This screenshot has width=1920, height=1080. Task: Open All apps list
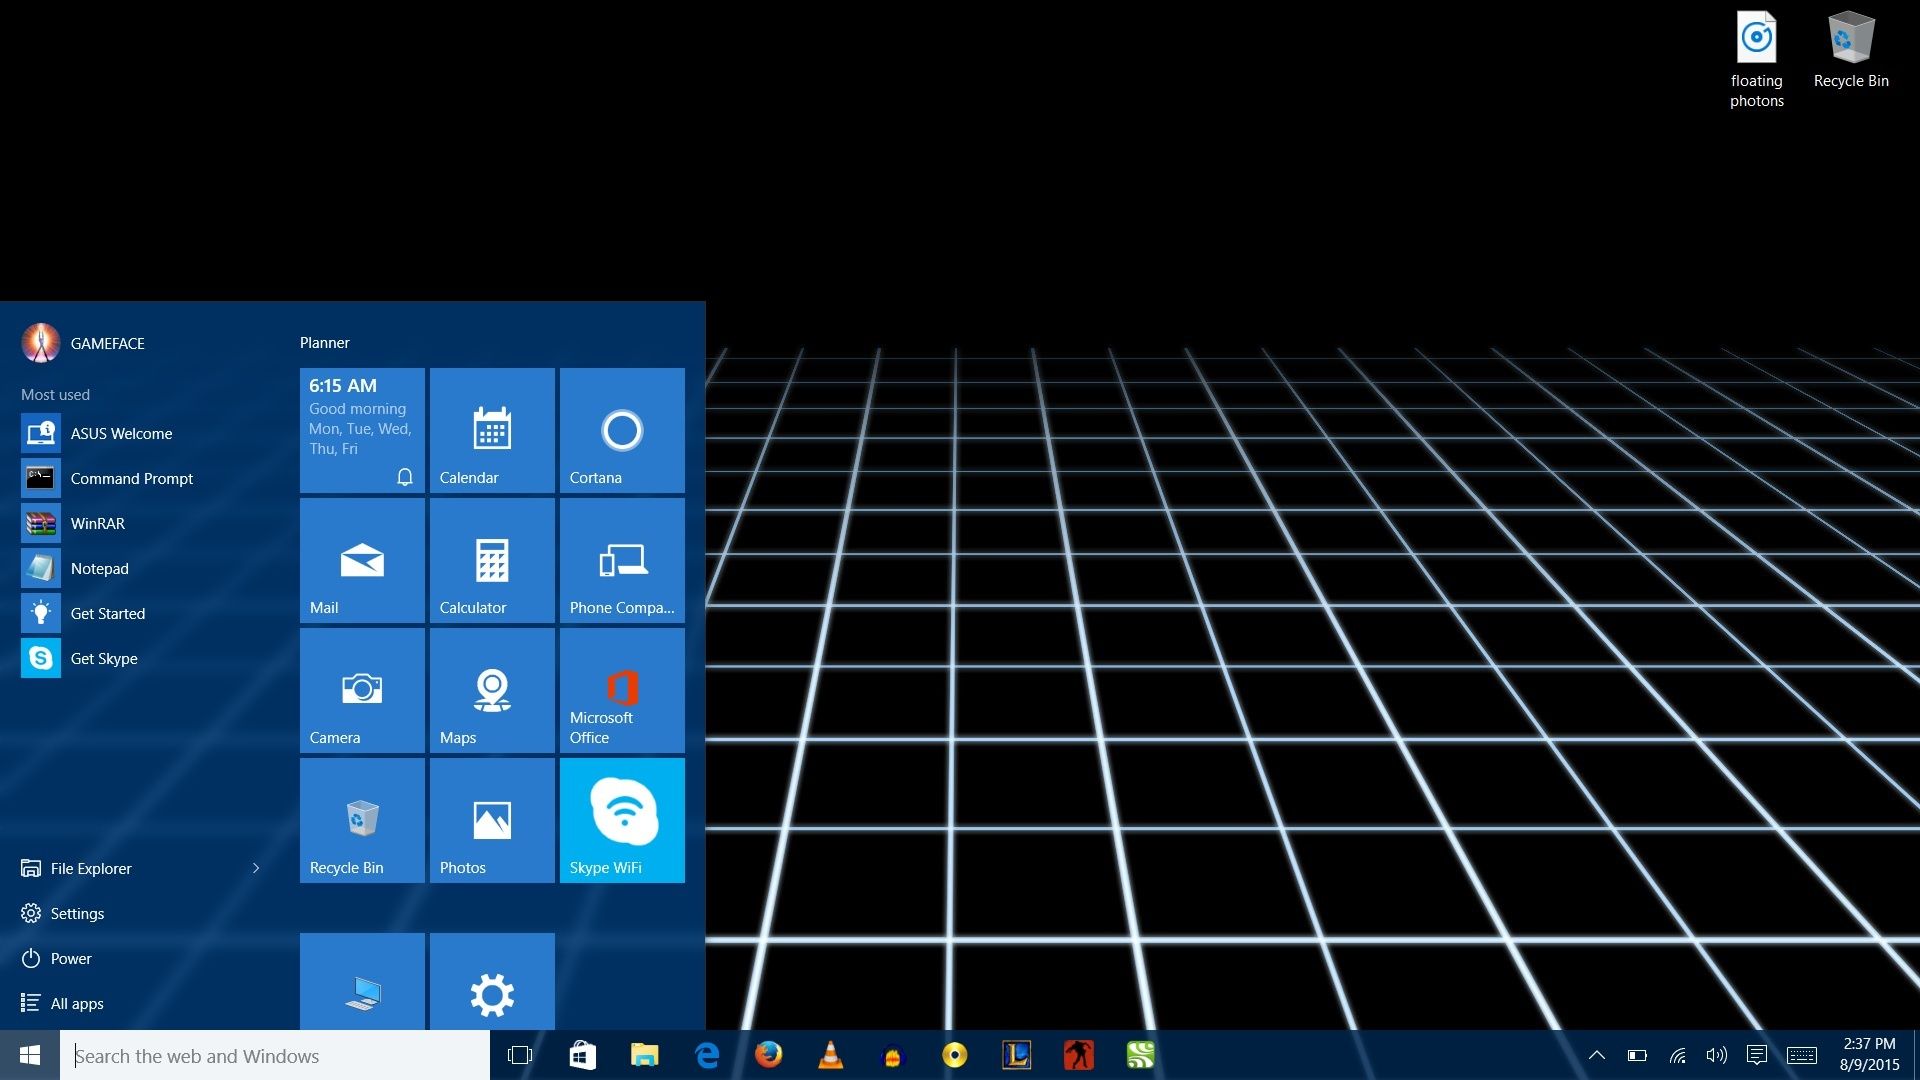click(75, 1002)
